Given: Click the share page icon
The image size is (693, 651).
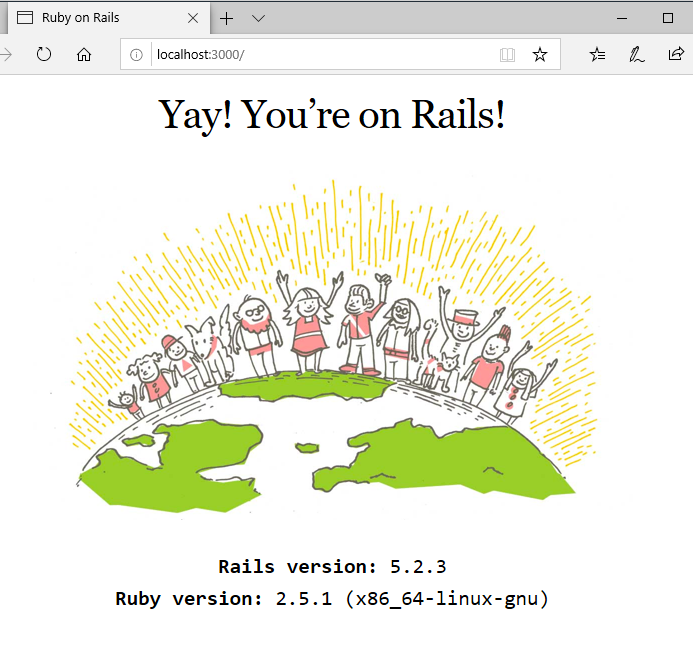Looking at the screenshot, I should click(676, 54).
